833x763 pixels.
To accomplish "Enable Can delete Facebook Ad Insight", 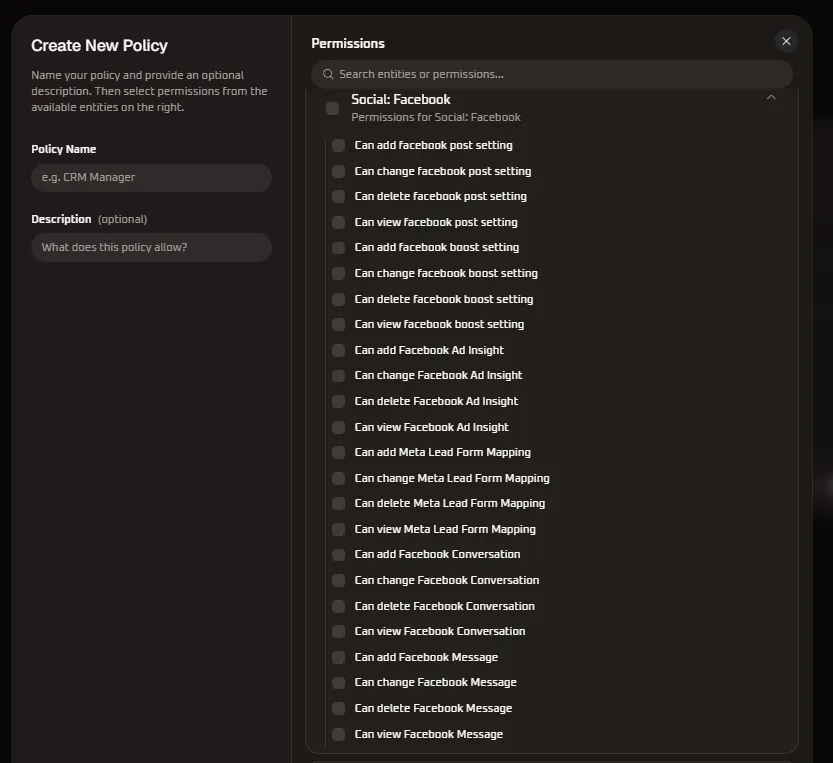I will coord(338,401).
